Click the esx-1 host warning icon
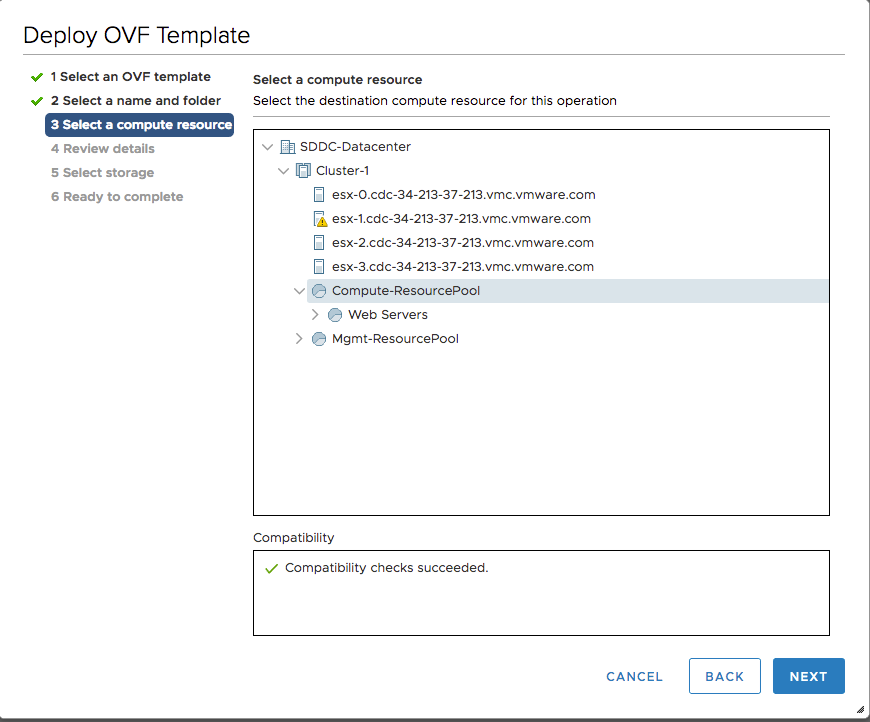Viewport: 870px width, 722px height. click(320, 219)
